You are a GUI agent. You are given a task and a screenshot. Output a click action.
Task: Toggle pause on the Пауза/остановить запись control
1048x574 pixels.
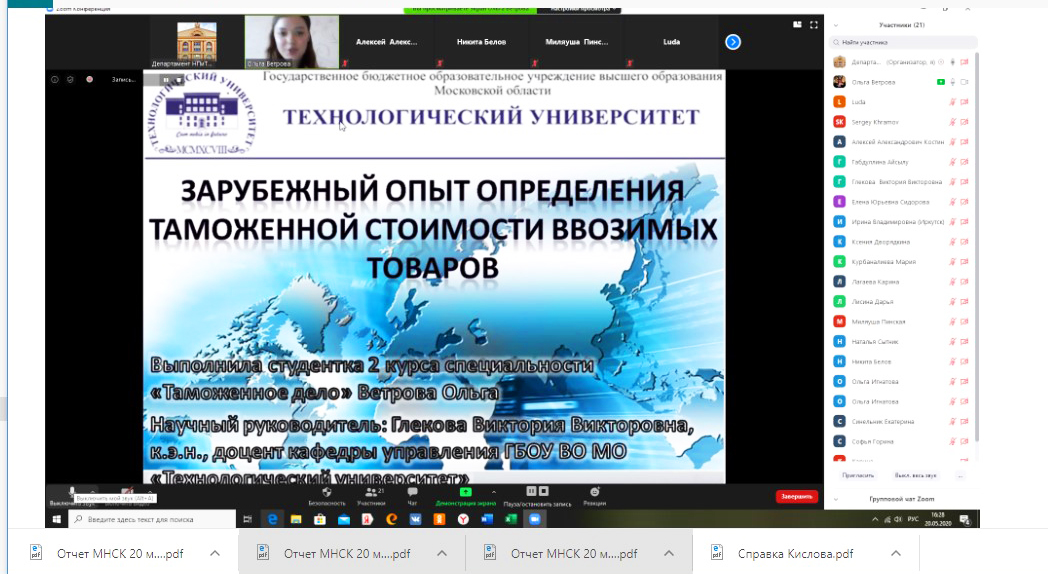[532, 491]
